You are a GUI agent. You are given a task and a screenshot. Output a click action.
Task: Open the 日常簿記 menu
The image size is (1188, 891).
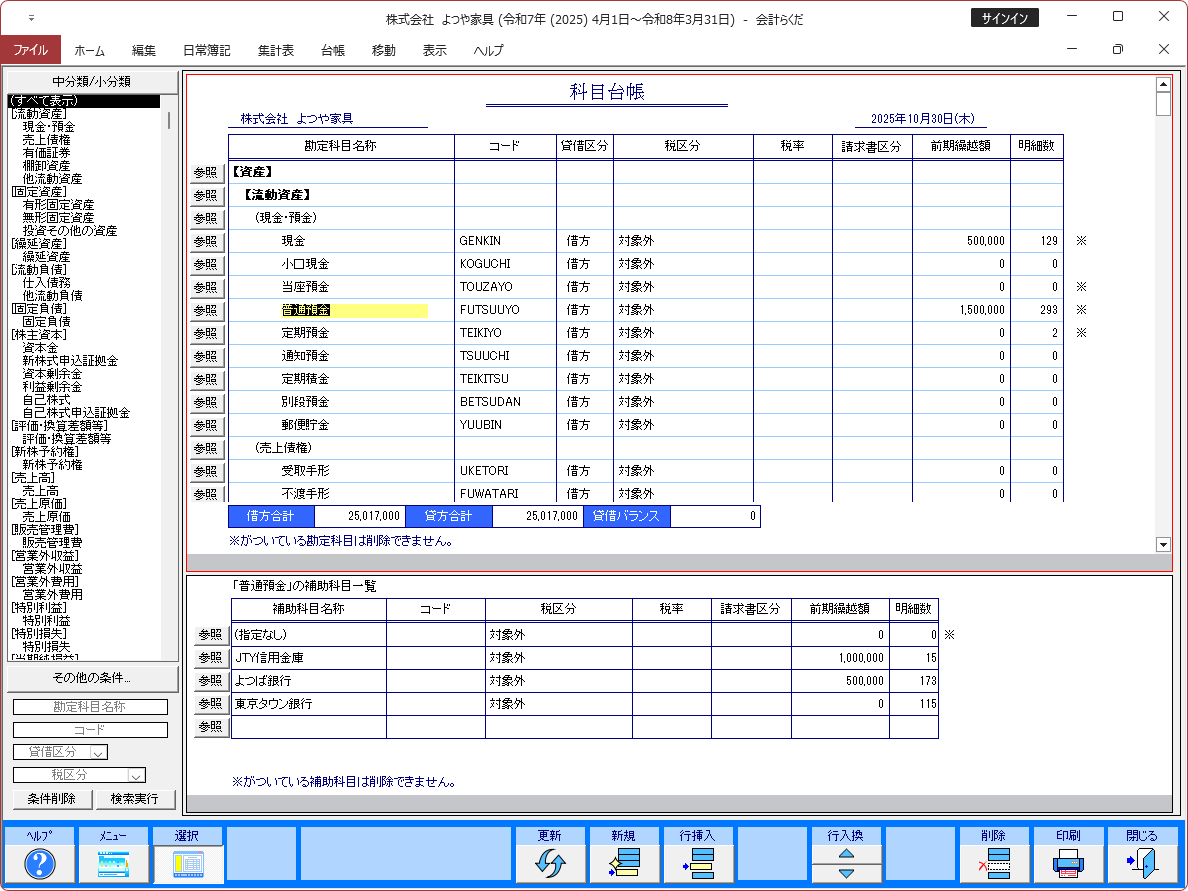[x=206, y=50]
